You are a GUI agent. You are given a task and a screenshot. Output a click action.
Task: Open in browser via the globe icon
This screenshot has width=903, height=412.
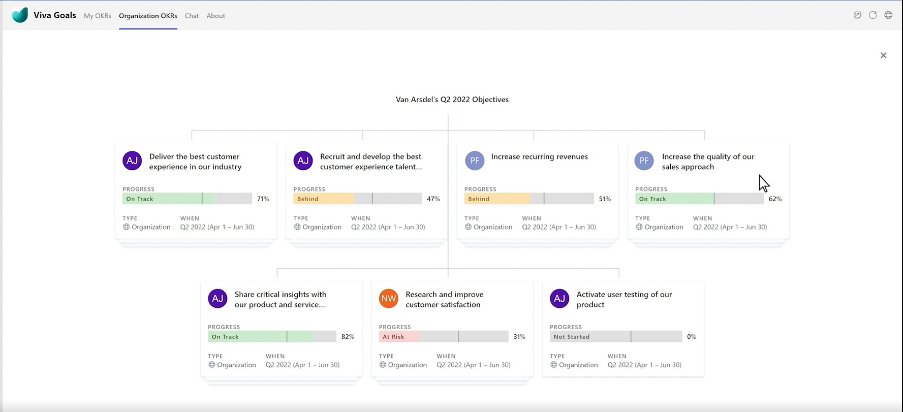889,16
